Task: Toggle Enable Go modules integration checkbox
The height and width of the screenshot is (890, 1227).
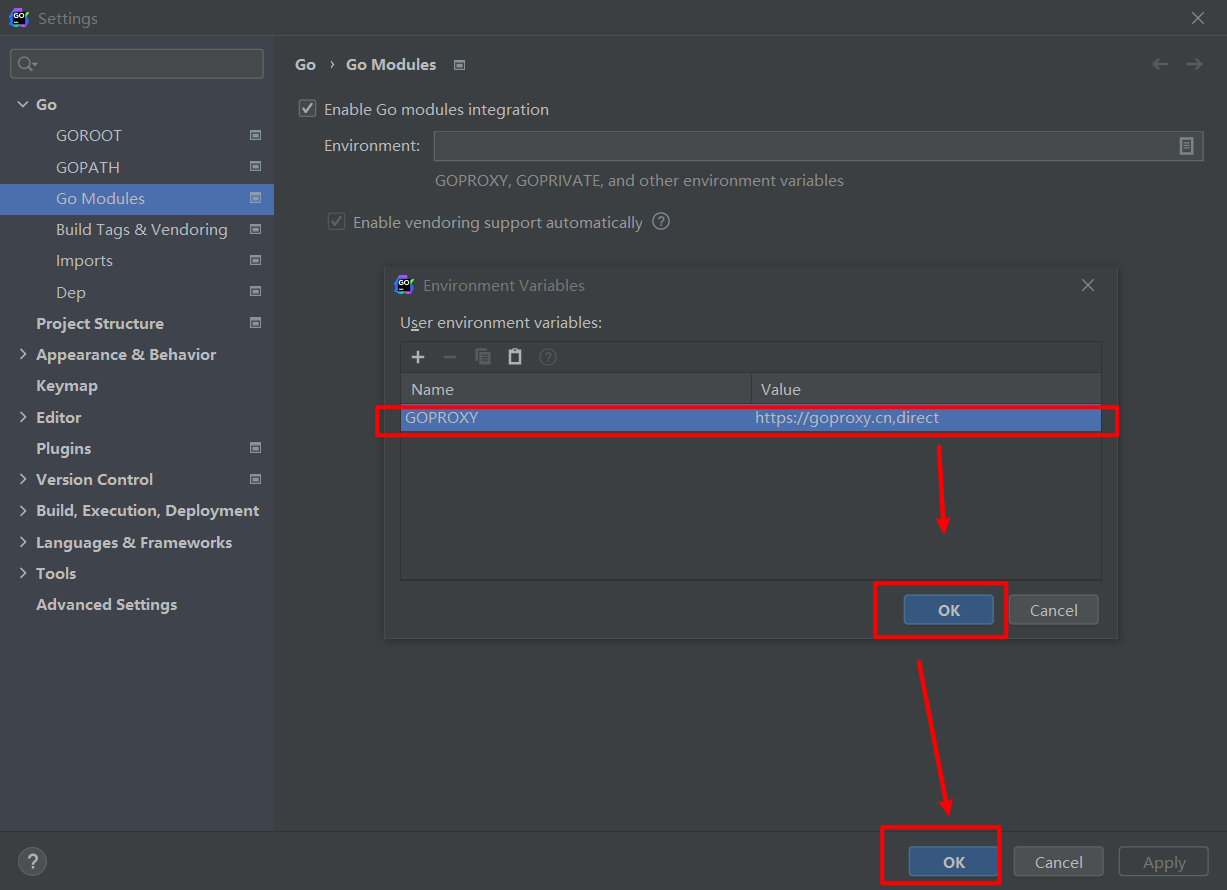Action: (x=308, y=109)
